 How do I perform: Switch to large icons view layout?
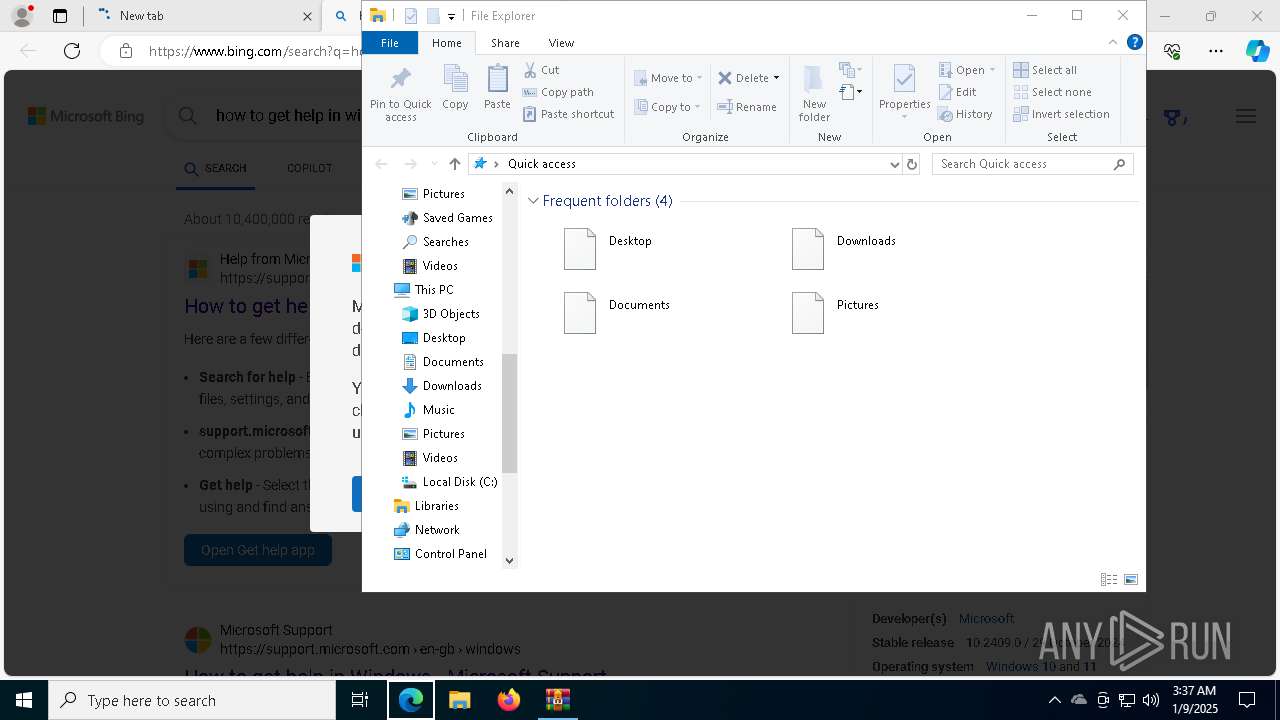click(1131, 580)
